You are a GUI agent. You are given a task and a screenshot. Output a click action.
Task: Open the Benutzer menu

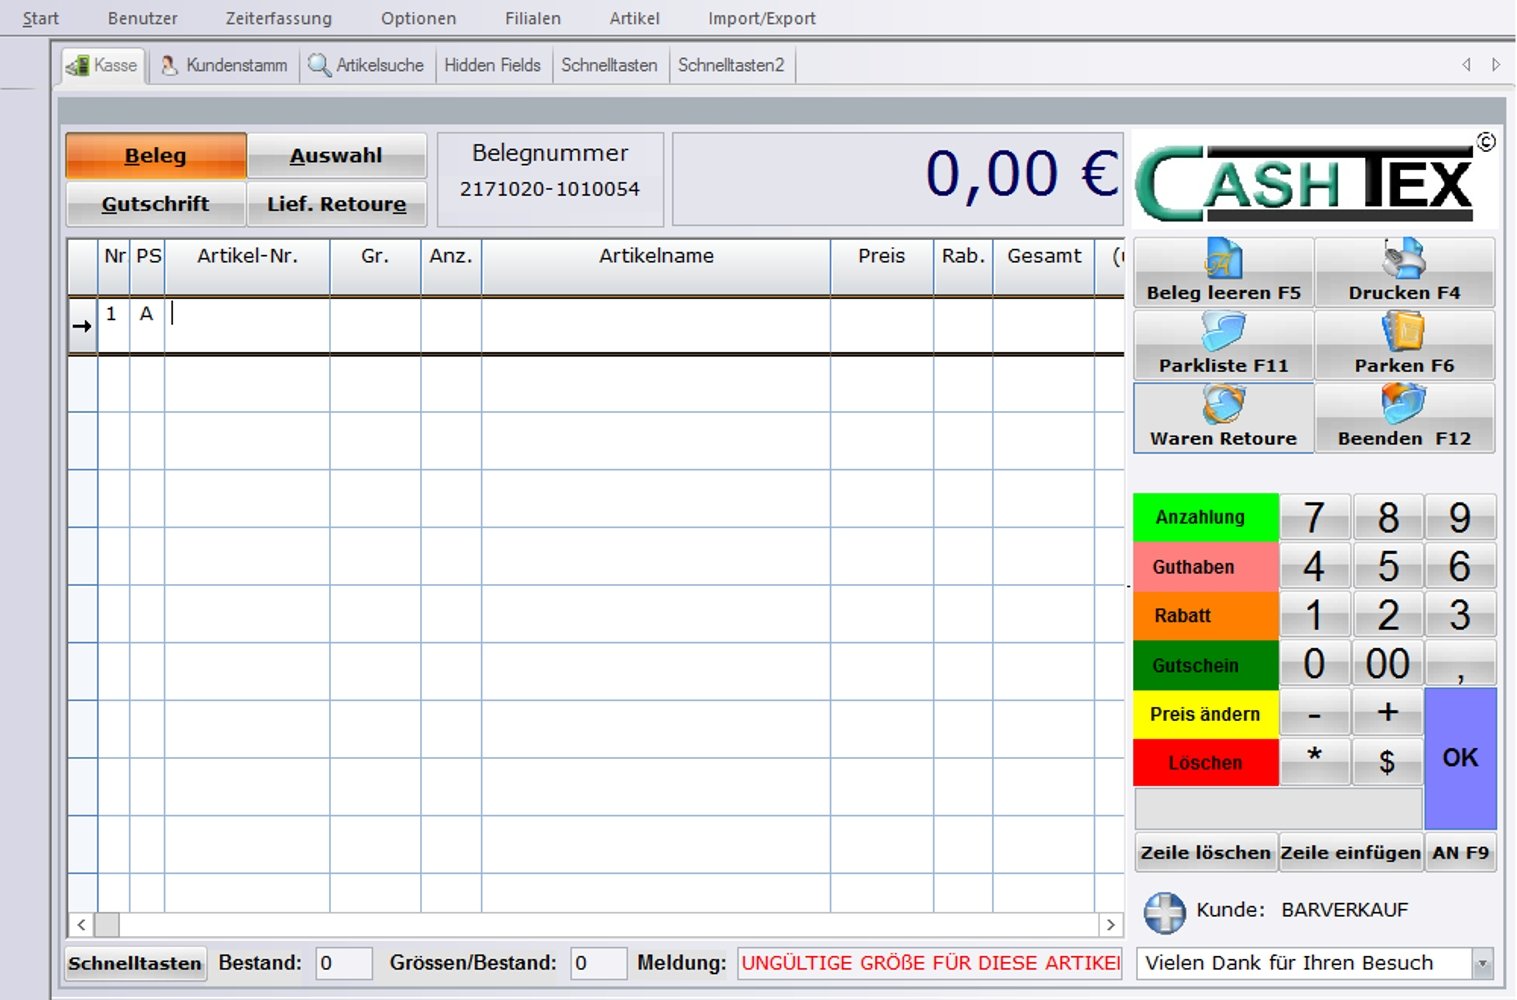(x=143, y=18)
